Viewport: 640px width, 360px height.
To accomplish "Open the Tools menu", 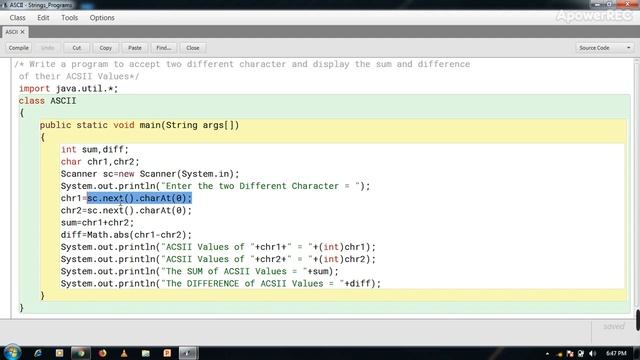I will click(x=69, y=18).
